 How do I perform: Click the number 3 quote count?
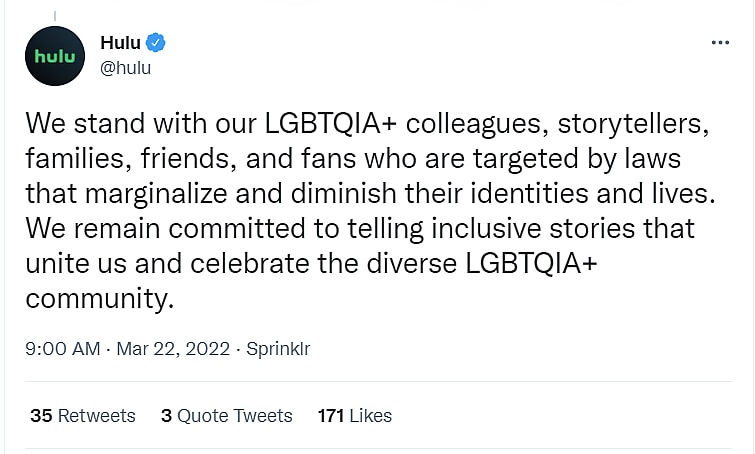click(166, 415)
